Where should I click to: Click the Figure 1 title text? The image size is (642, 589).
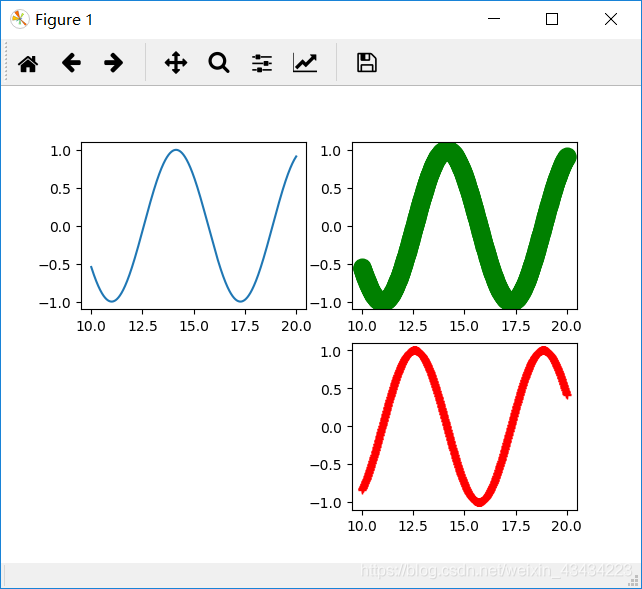(x=64, y=20)
